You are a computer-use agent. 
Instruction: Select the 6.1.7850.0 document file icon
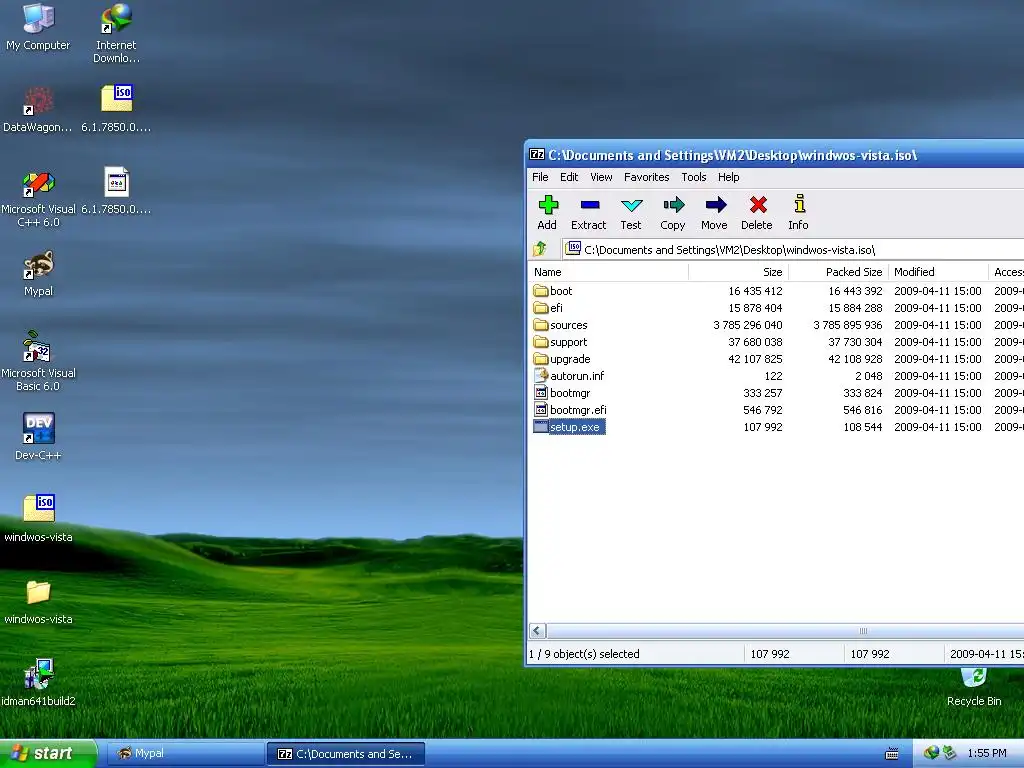click(x=116, y=191)
